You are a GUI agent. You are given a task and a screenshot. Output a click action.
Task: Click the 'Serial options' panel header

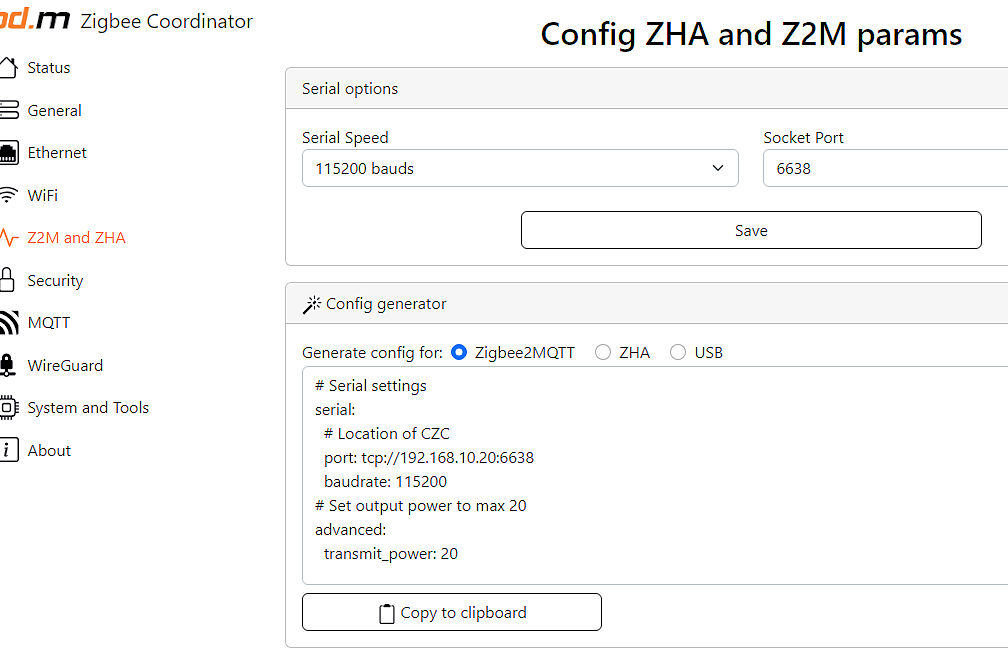coord(647,89)
